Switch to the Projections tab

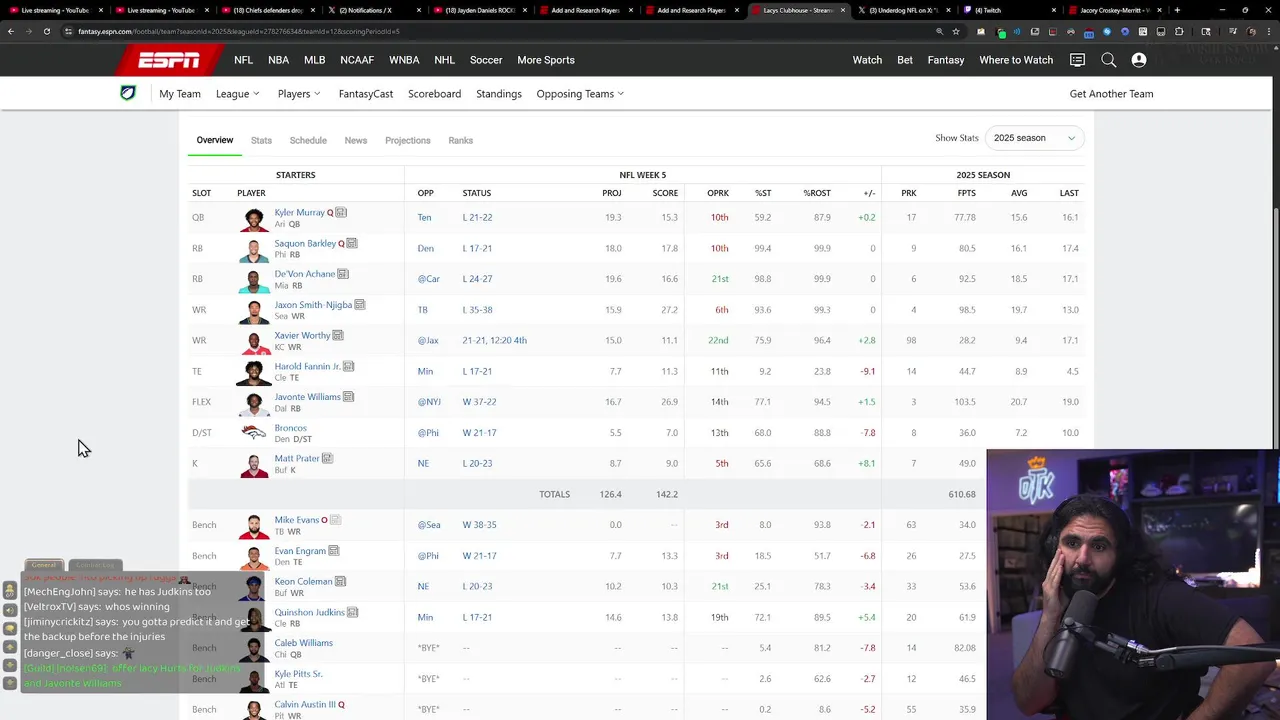408,140
